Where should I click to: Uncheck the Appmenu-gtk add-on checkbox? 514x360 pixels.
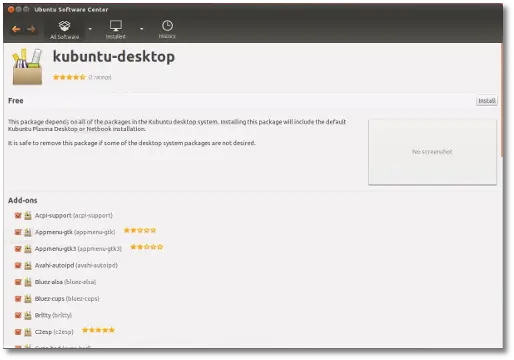click(18, 232)
